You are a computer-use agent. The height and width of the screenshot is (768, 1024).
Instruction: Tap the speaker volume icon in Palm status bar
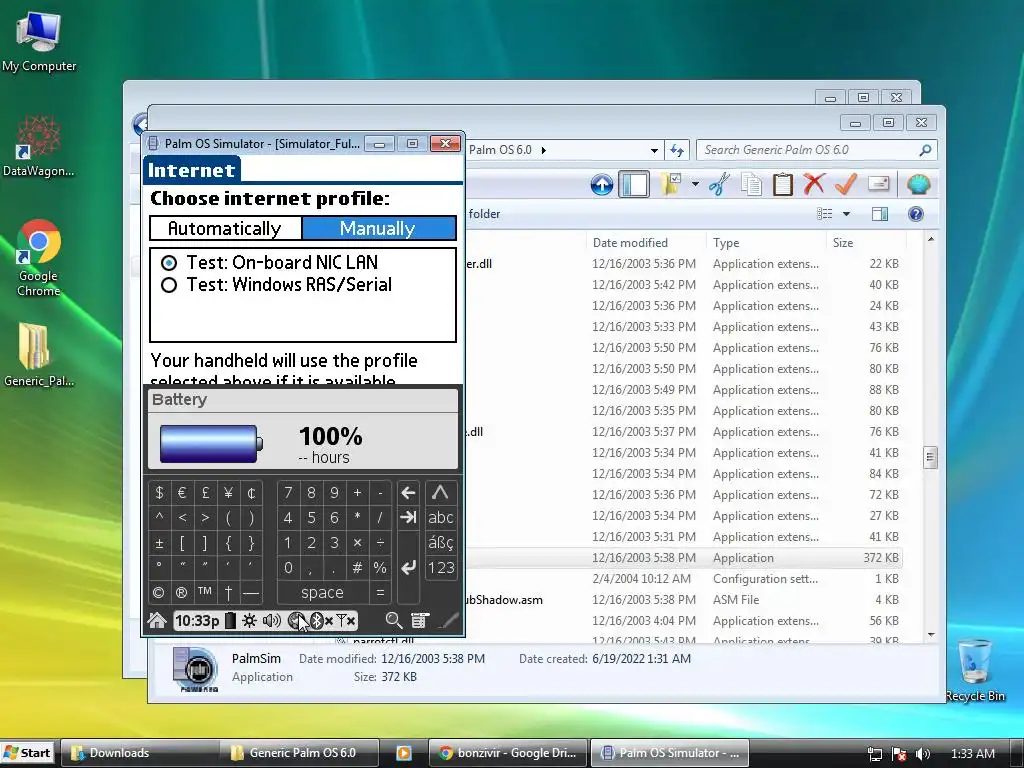(271, 620)
